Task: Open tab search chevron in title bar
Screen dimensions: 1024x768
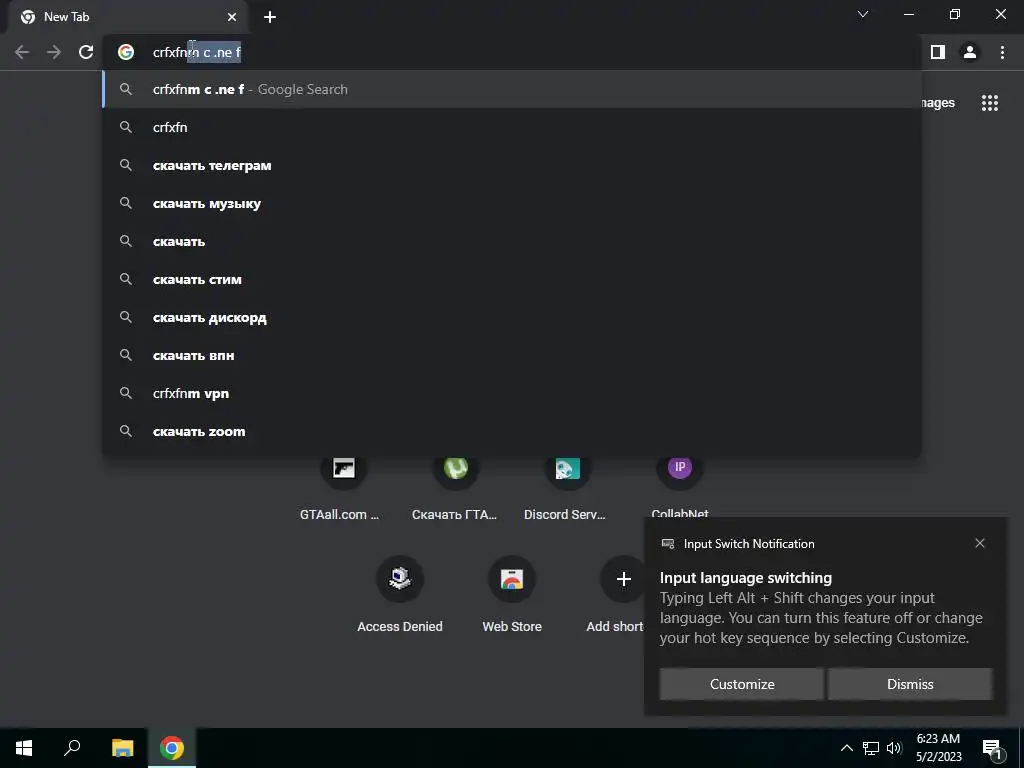Action: (863, 14)
